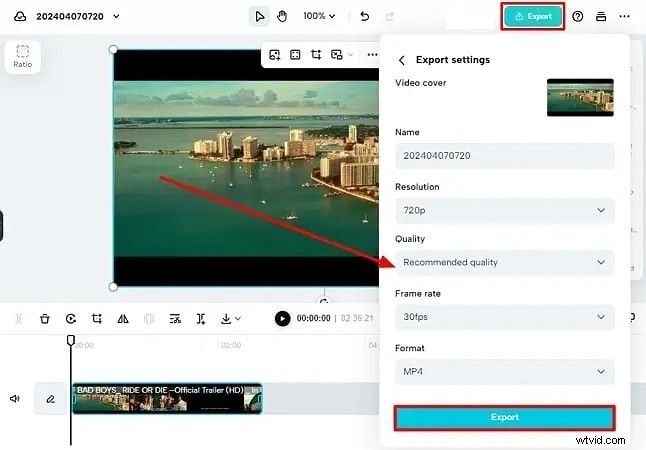The height and width of the screenshot is (450, 646).
Task: Open the project name dropdown arrow
Action: (x=116, y=16)
